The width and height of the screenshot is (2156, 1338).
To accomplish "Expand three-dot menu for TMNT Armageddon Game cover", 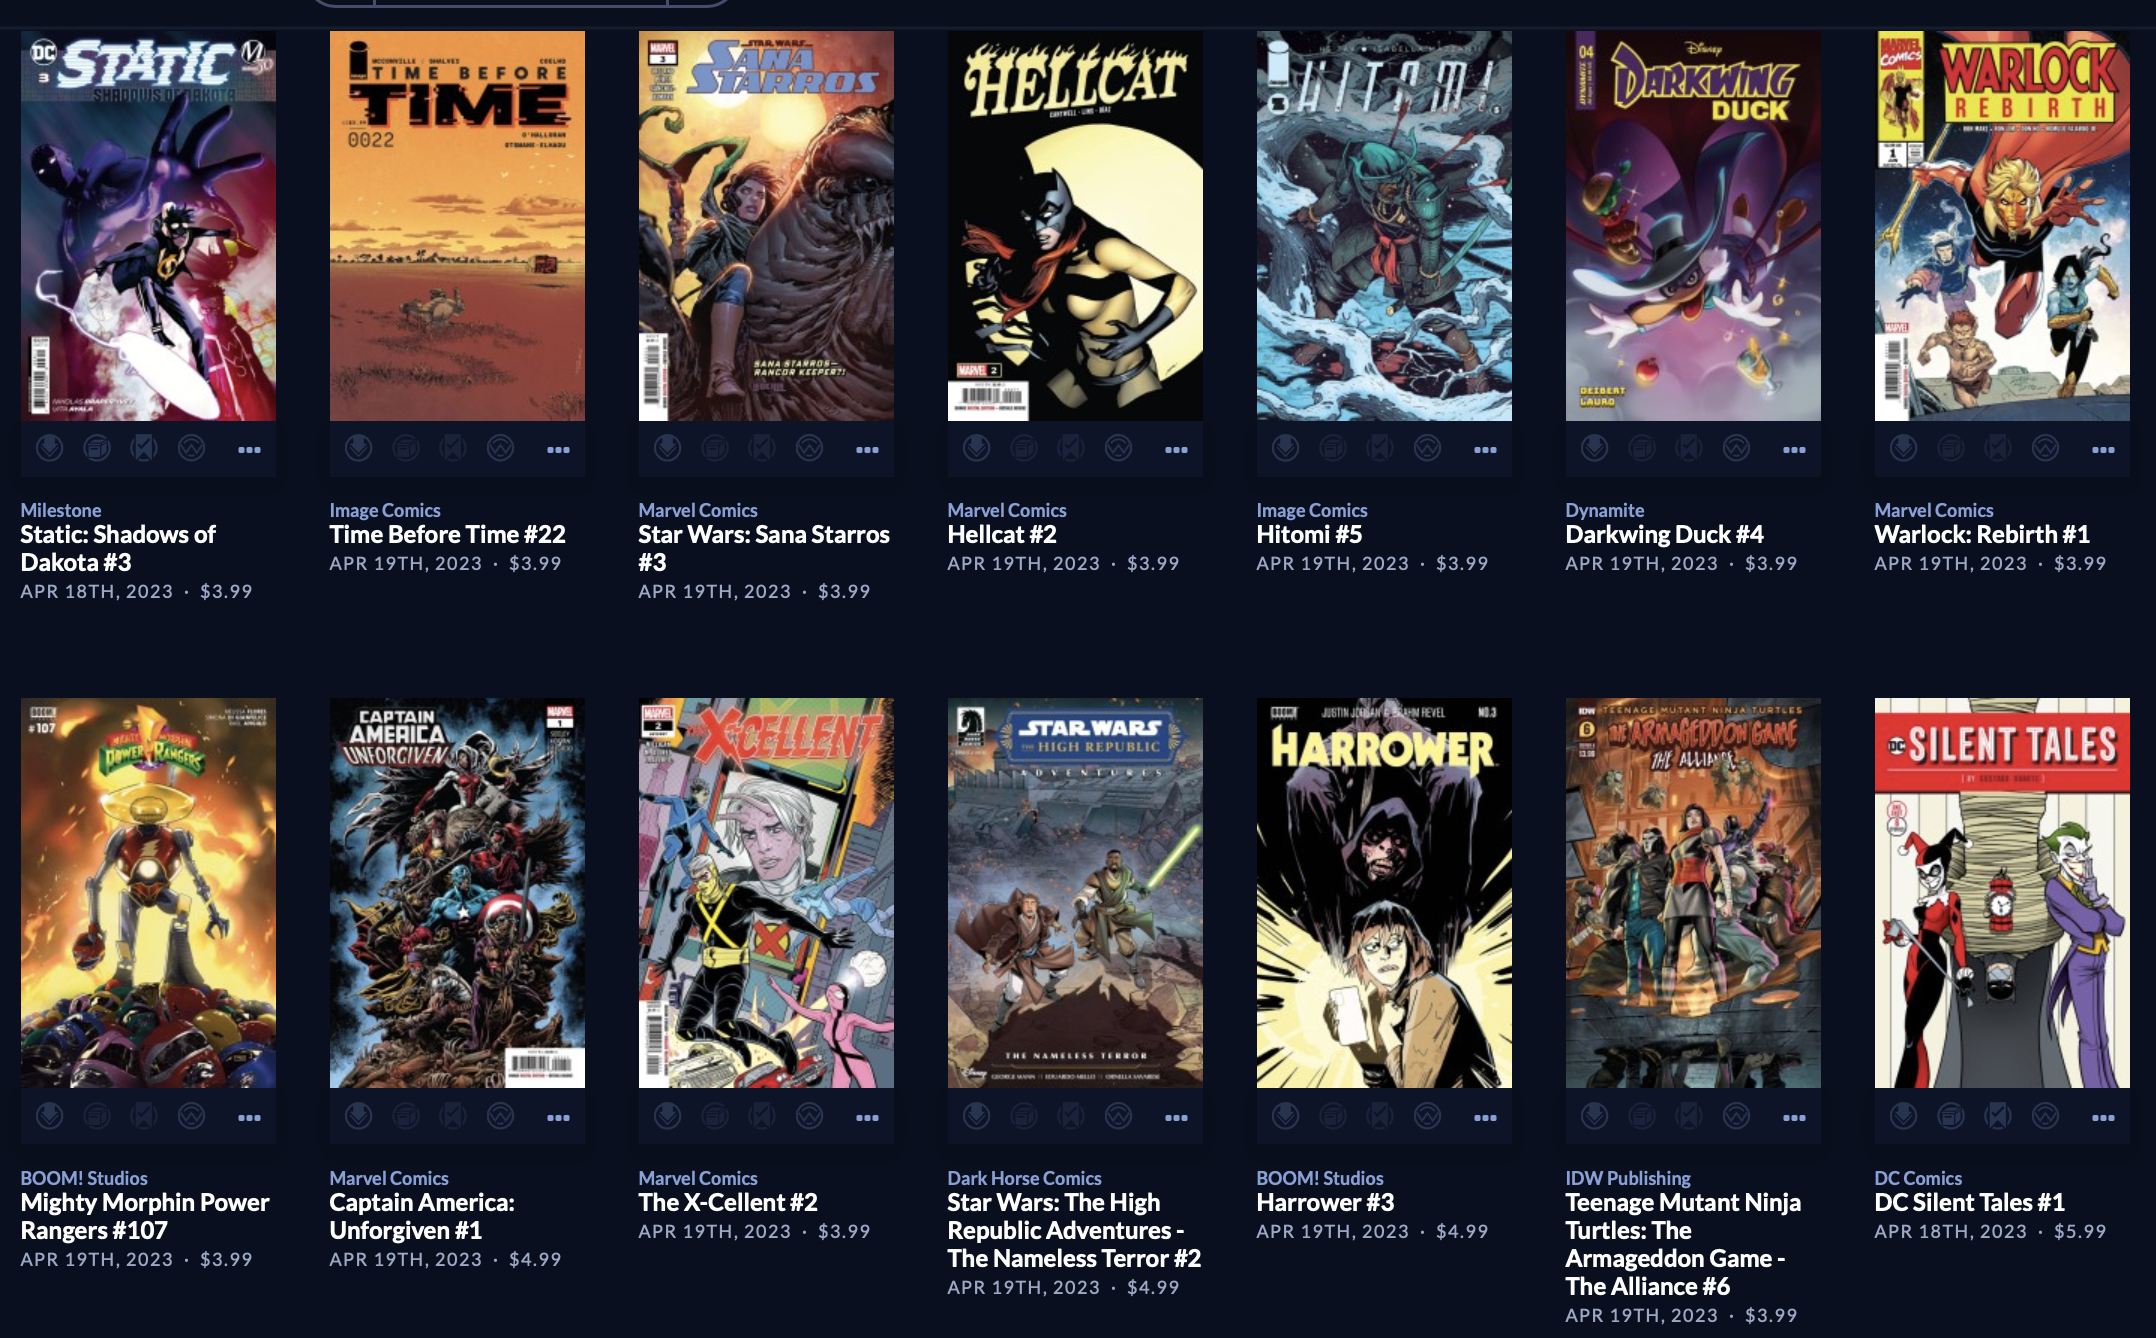I will coord(1794,1117).
